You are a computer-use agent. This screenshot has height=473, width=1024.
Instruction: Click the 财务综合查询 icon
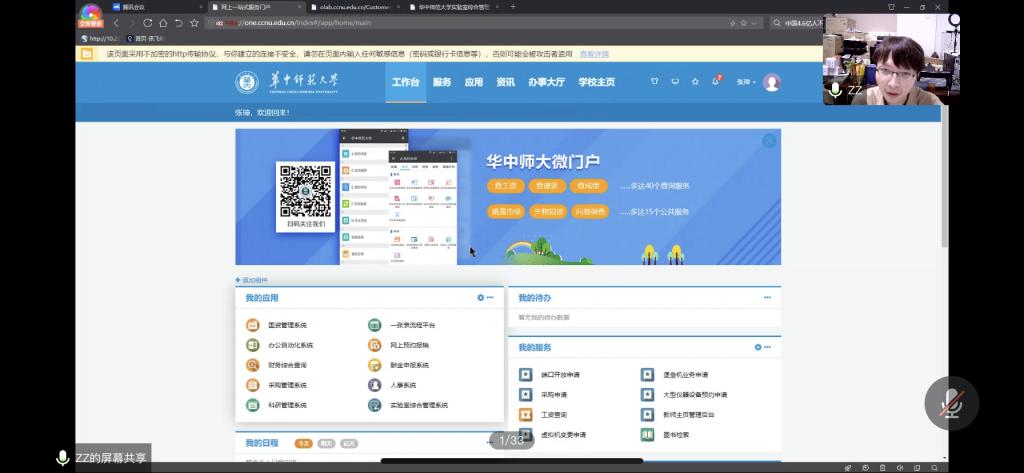[x=252, y=365]
